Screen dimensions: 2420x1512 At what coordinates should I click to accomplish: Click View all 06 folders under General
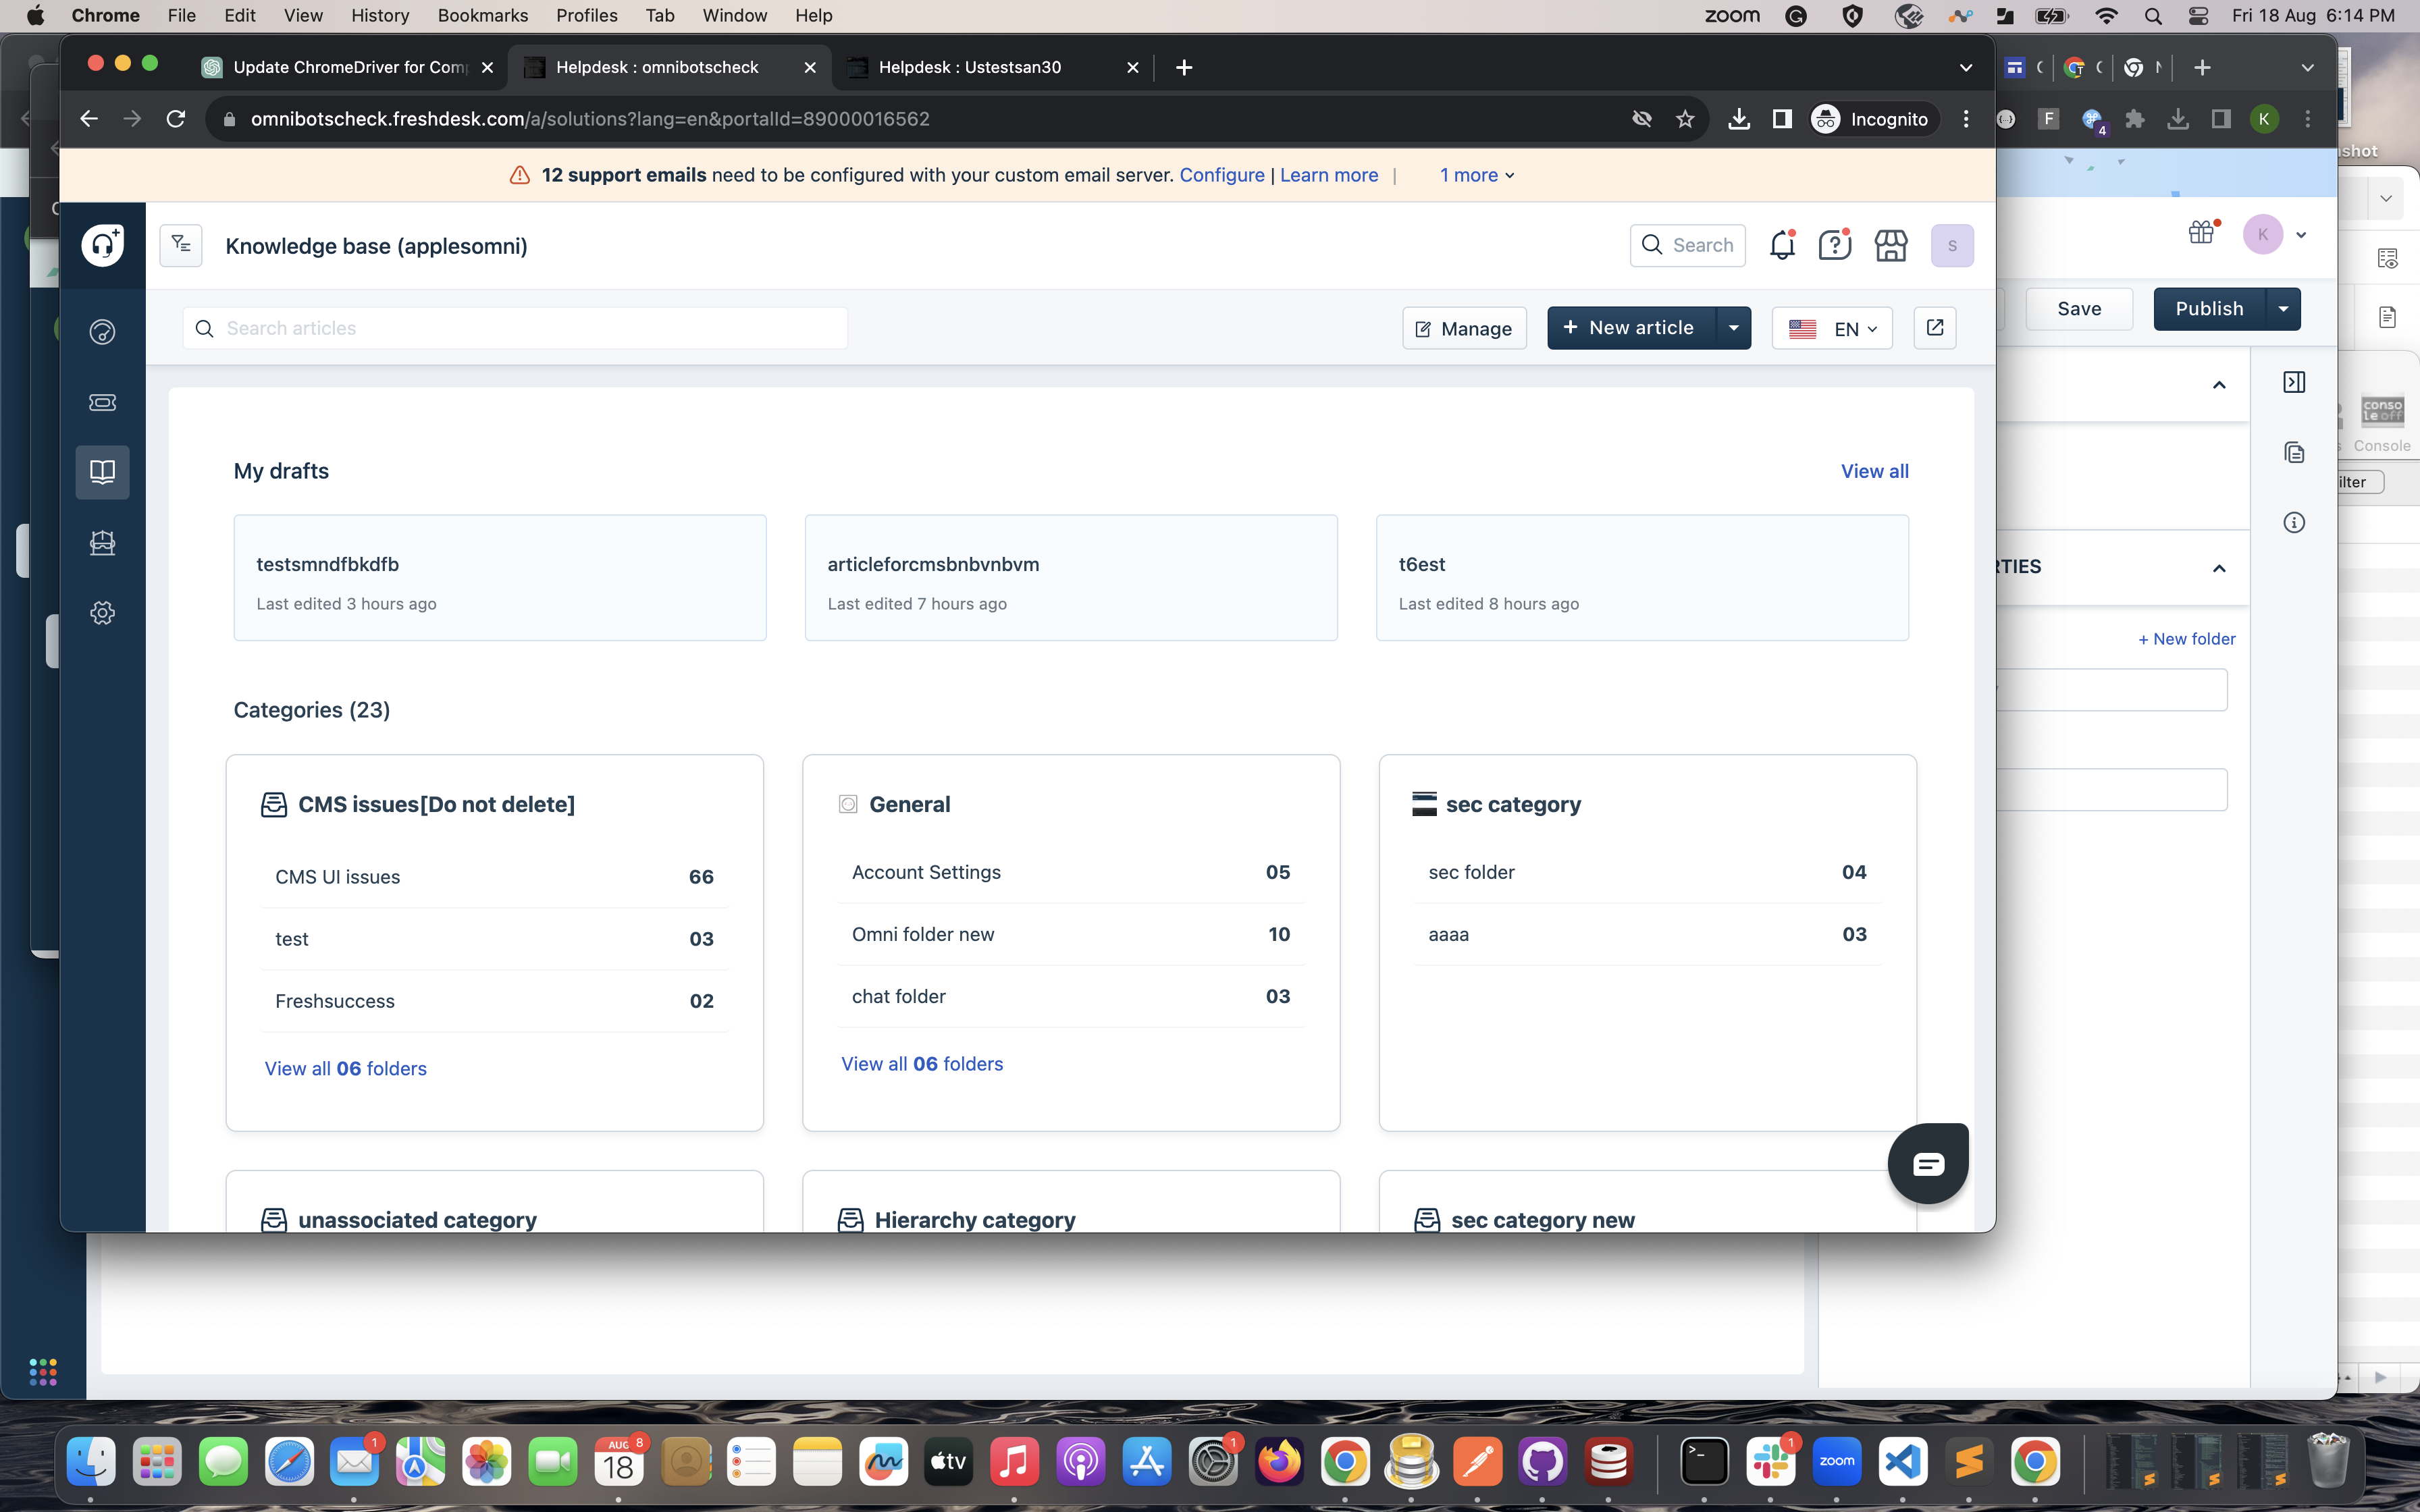pos(921,1064)
